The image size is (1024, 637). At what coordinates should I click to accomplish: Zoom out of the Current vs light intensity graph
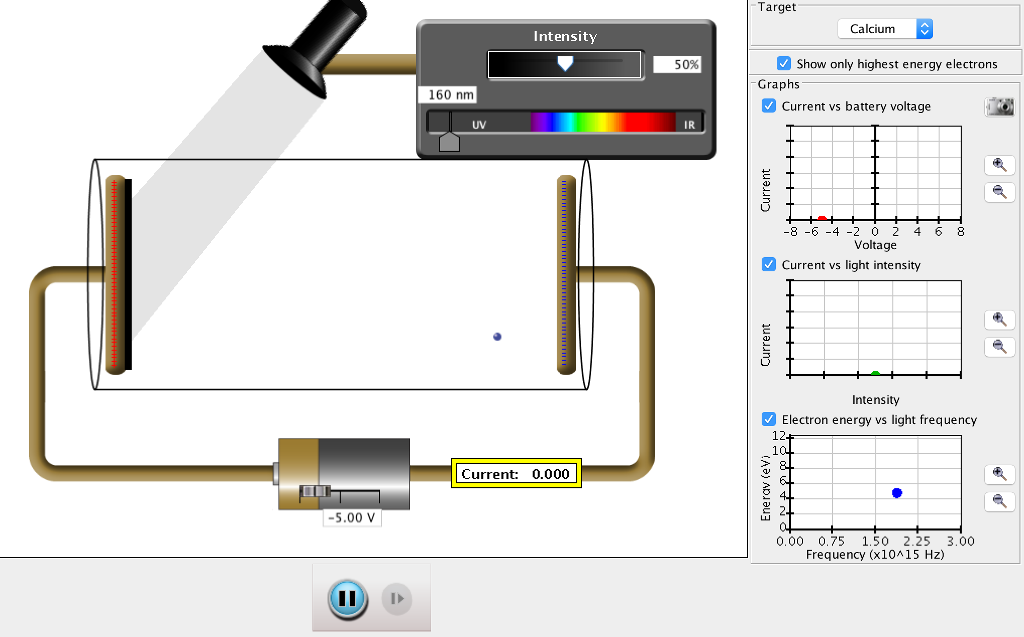click(x=999, y=347)
